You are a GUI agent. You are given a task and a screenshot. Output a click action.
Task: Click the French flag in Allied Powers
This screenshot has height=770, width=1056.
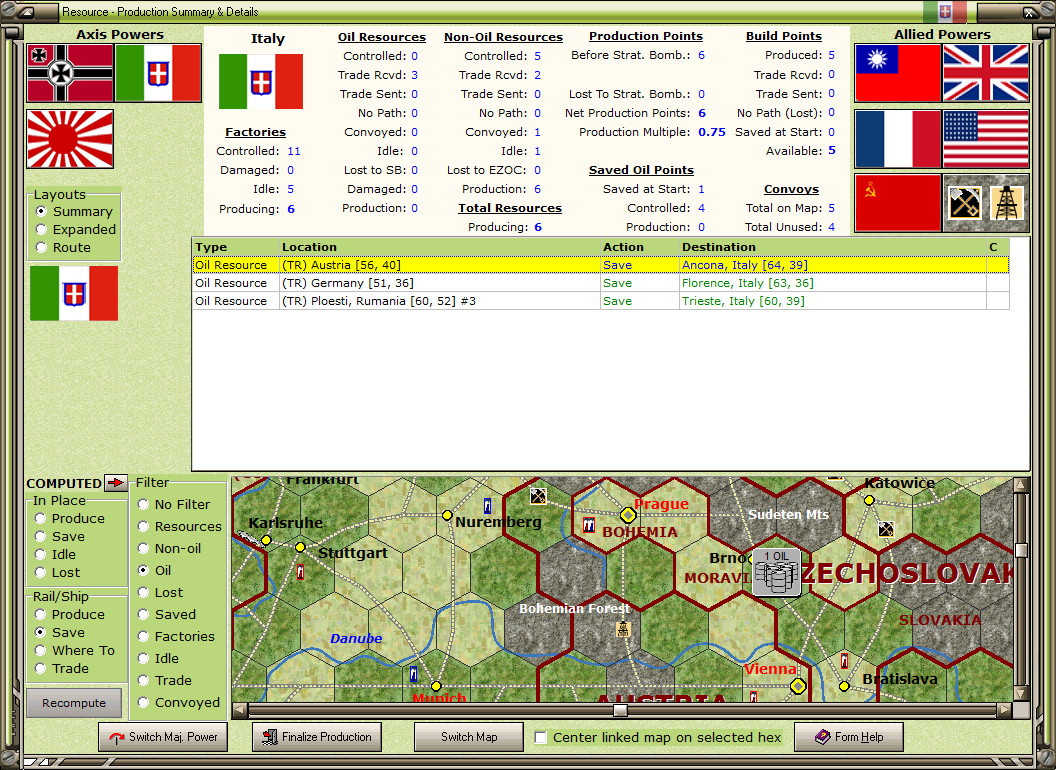pyautogui.click(x=897, y=139)
